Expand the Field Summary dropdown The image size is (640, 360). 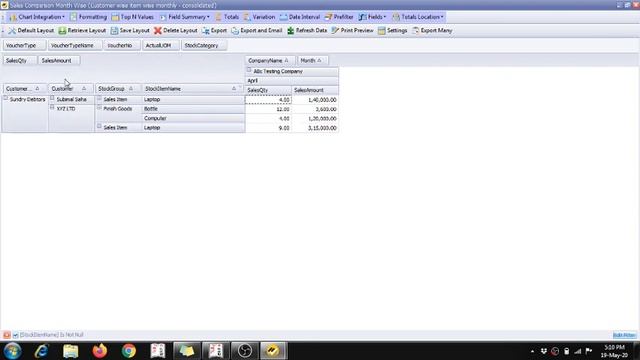pos(184,17)
